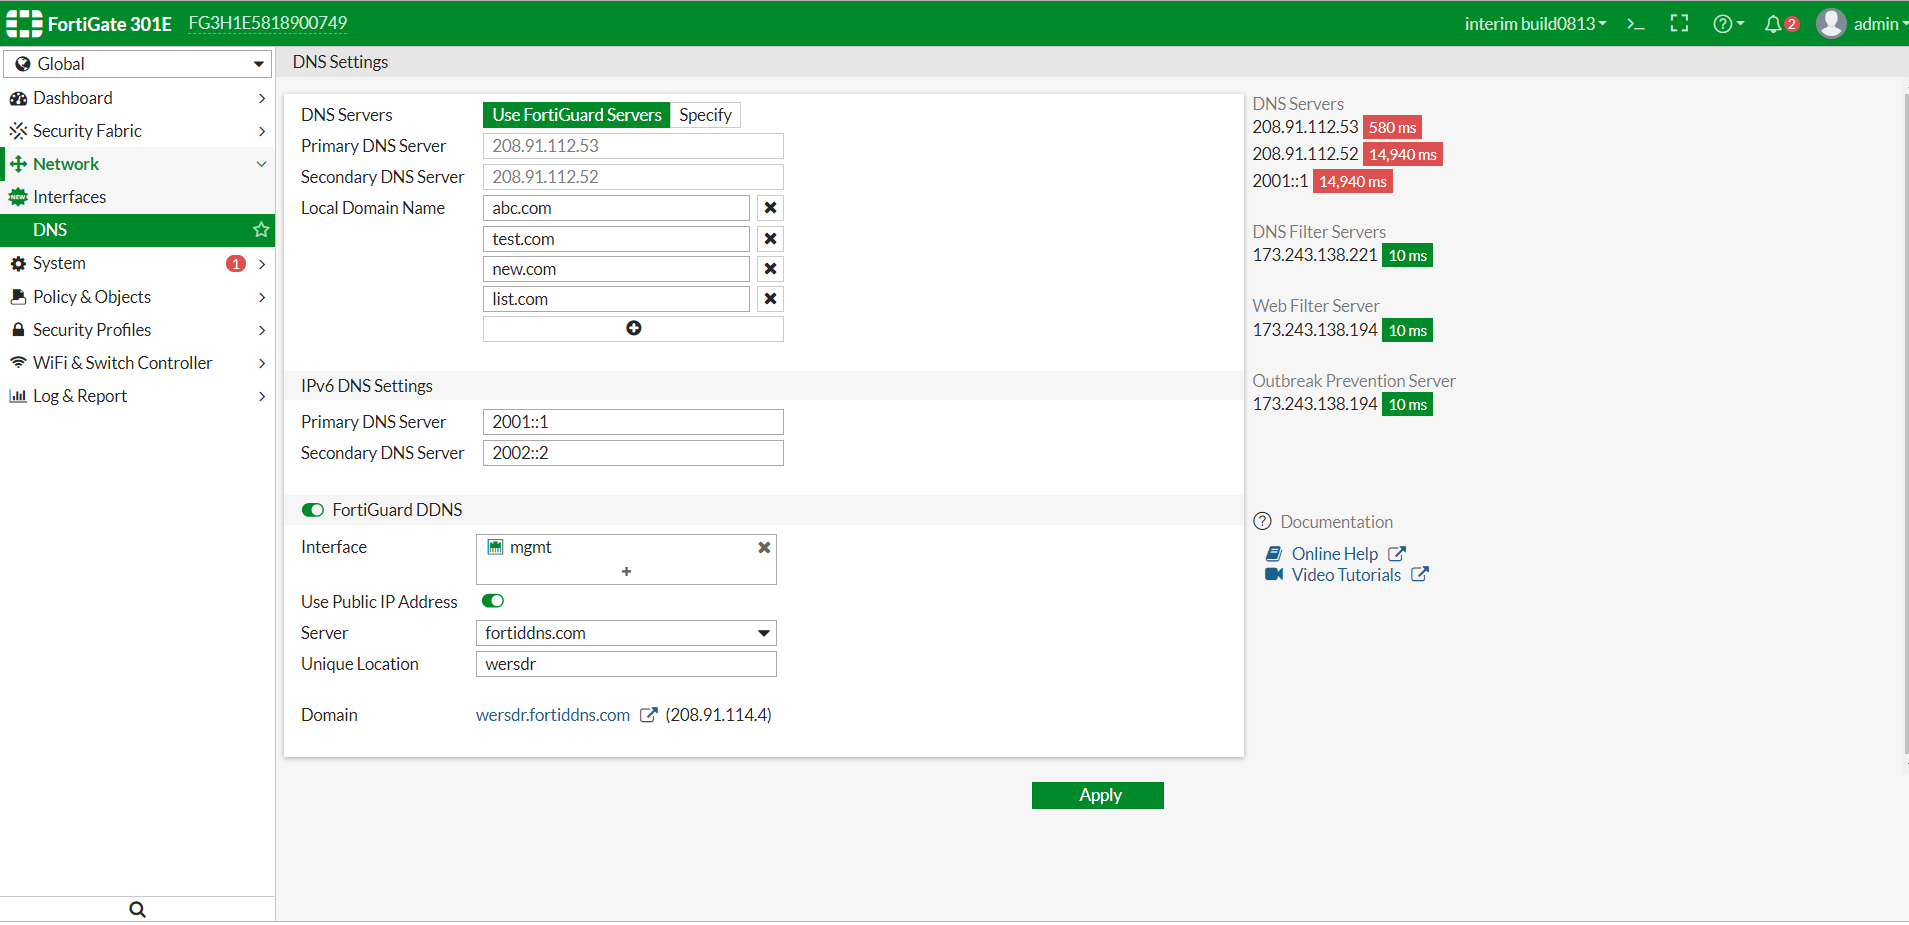Image resolution: width=1909 pixels, height=925 pixels.
Task: Click the Policy & Objects menu item
Action: (138, 297)
